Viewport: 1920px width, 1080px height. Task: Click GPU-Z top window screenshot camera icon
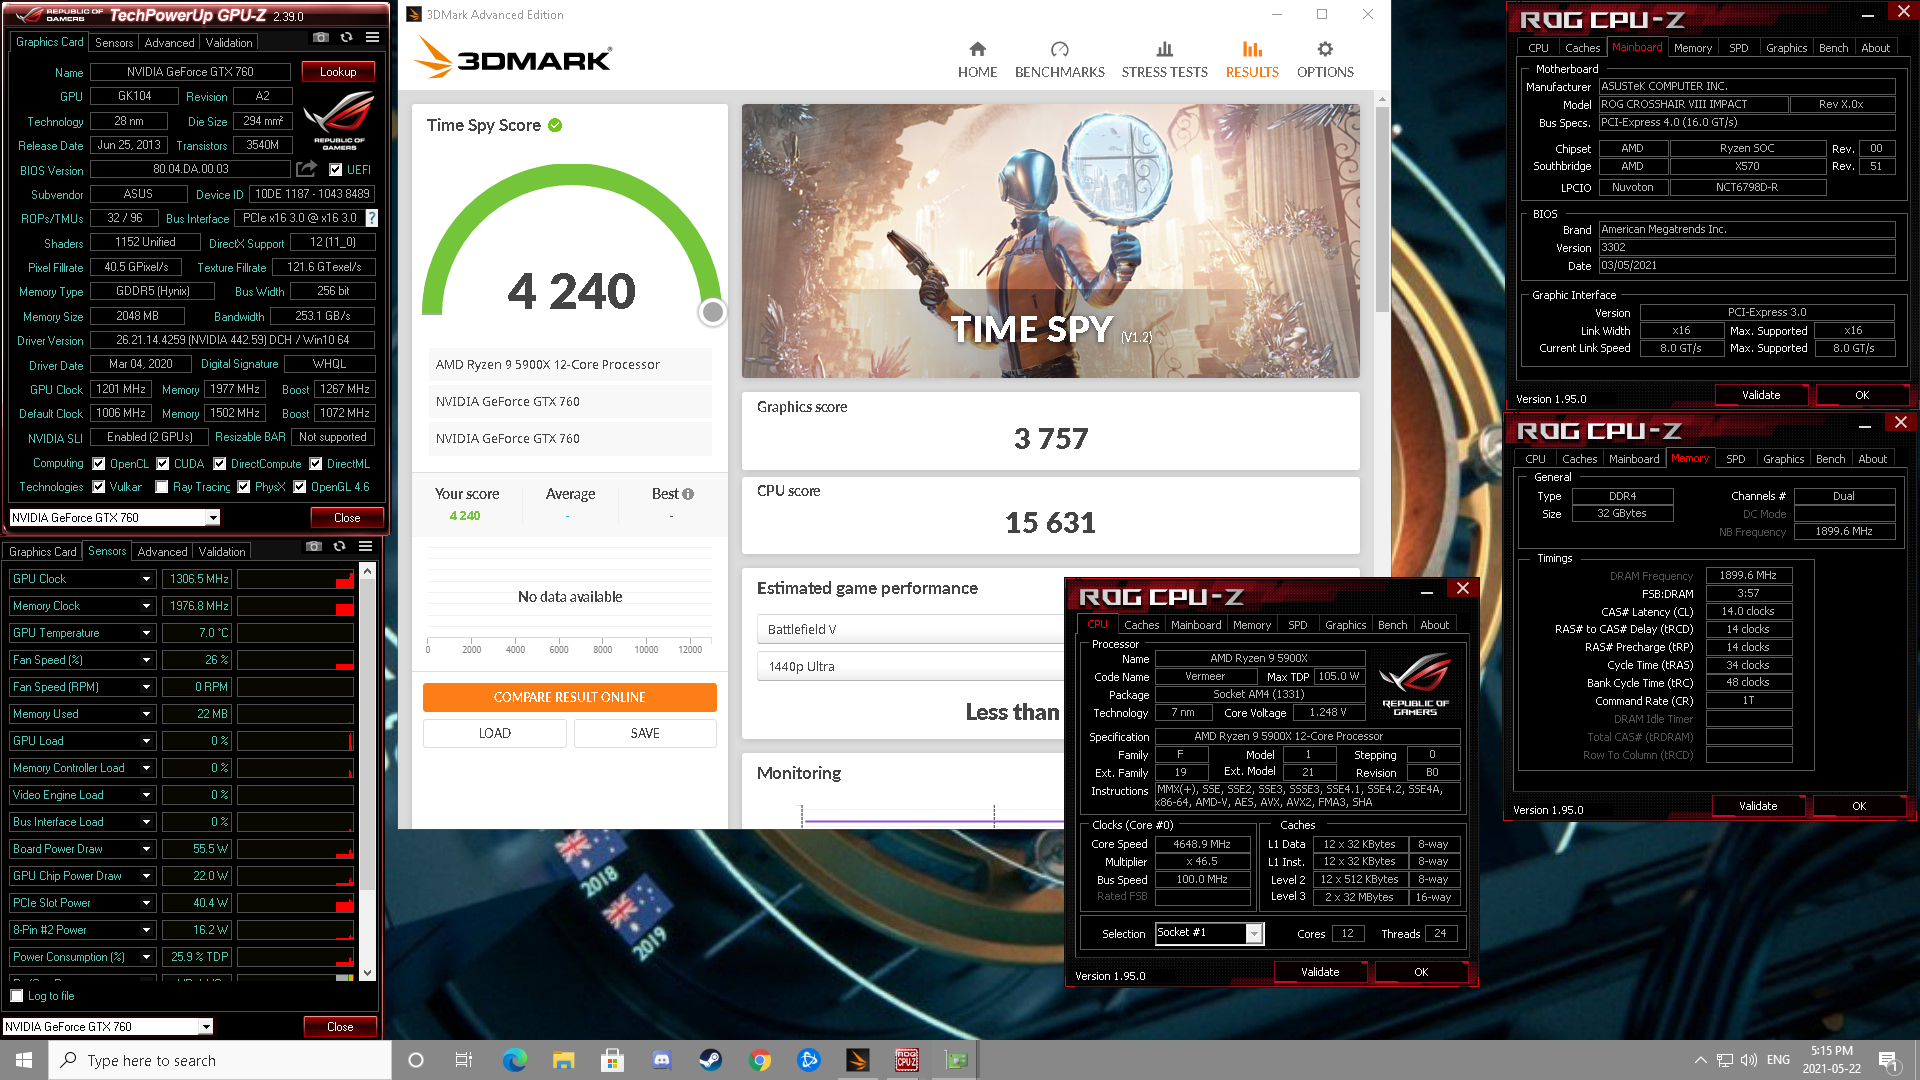pos(320,37)
